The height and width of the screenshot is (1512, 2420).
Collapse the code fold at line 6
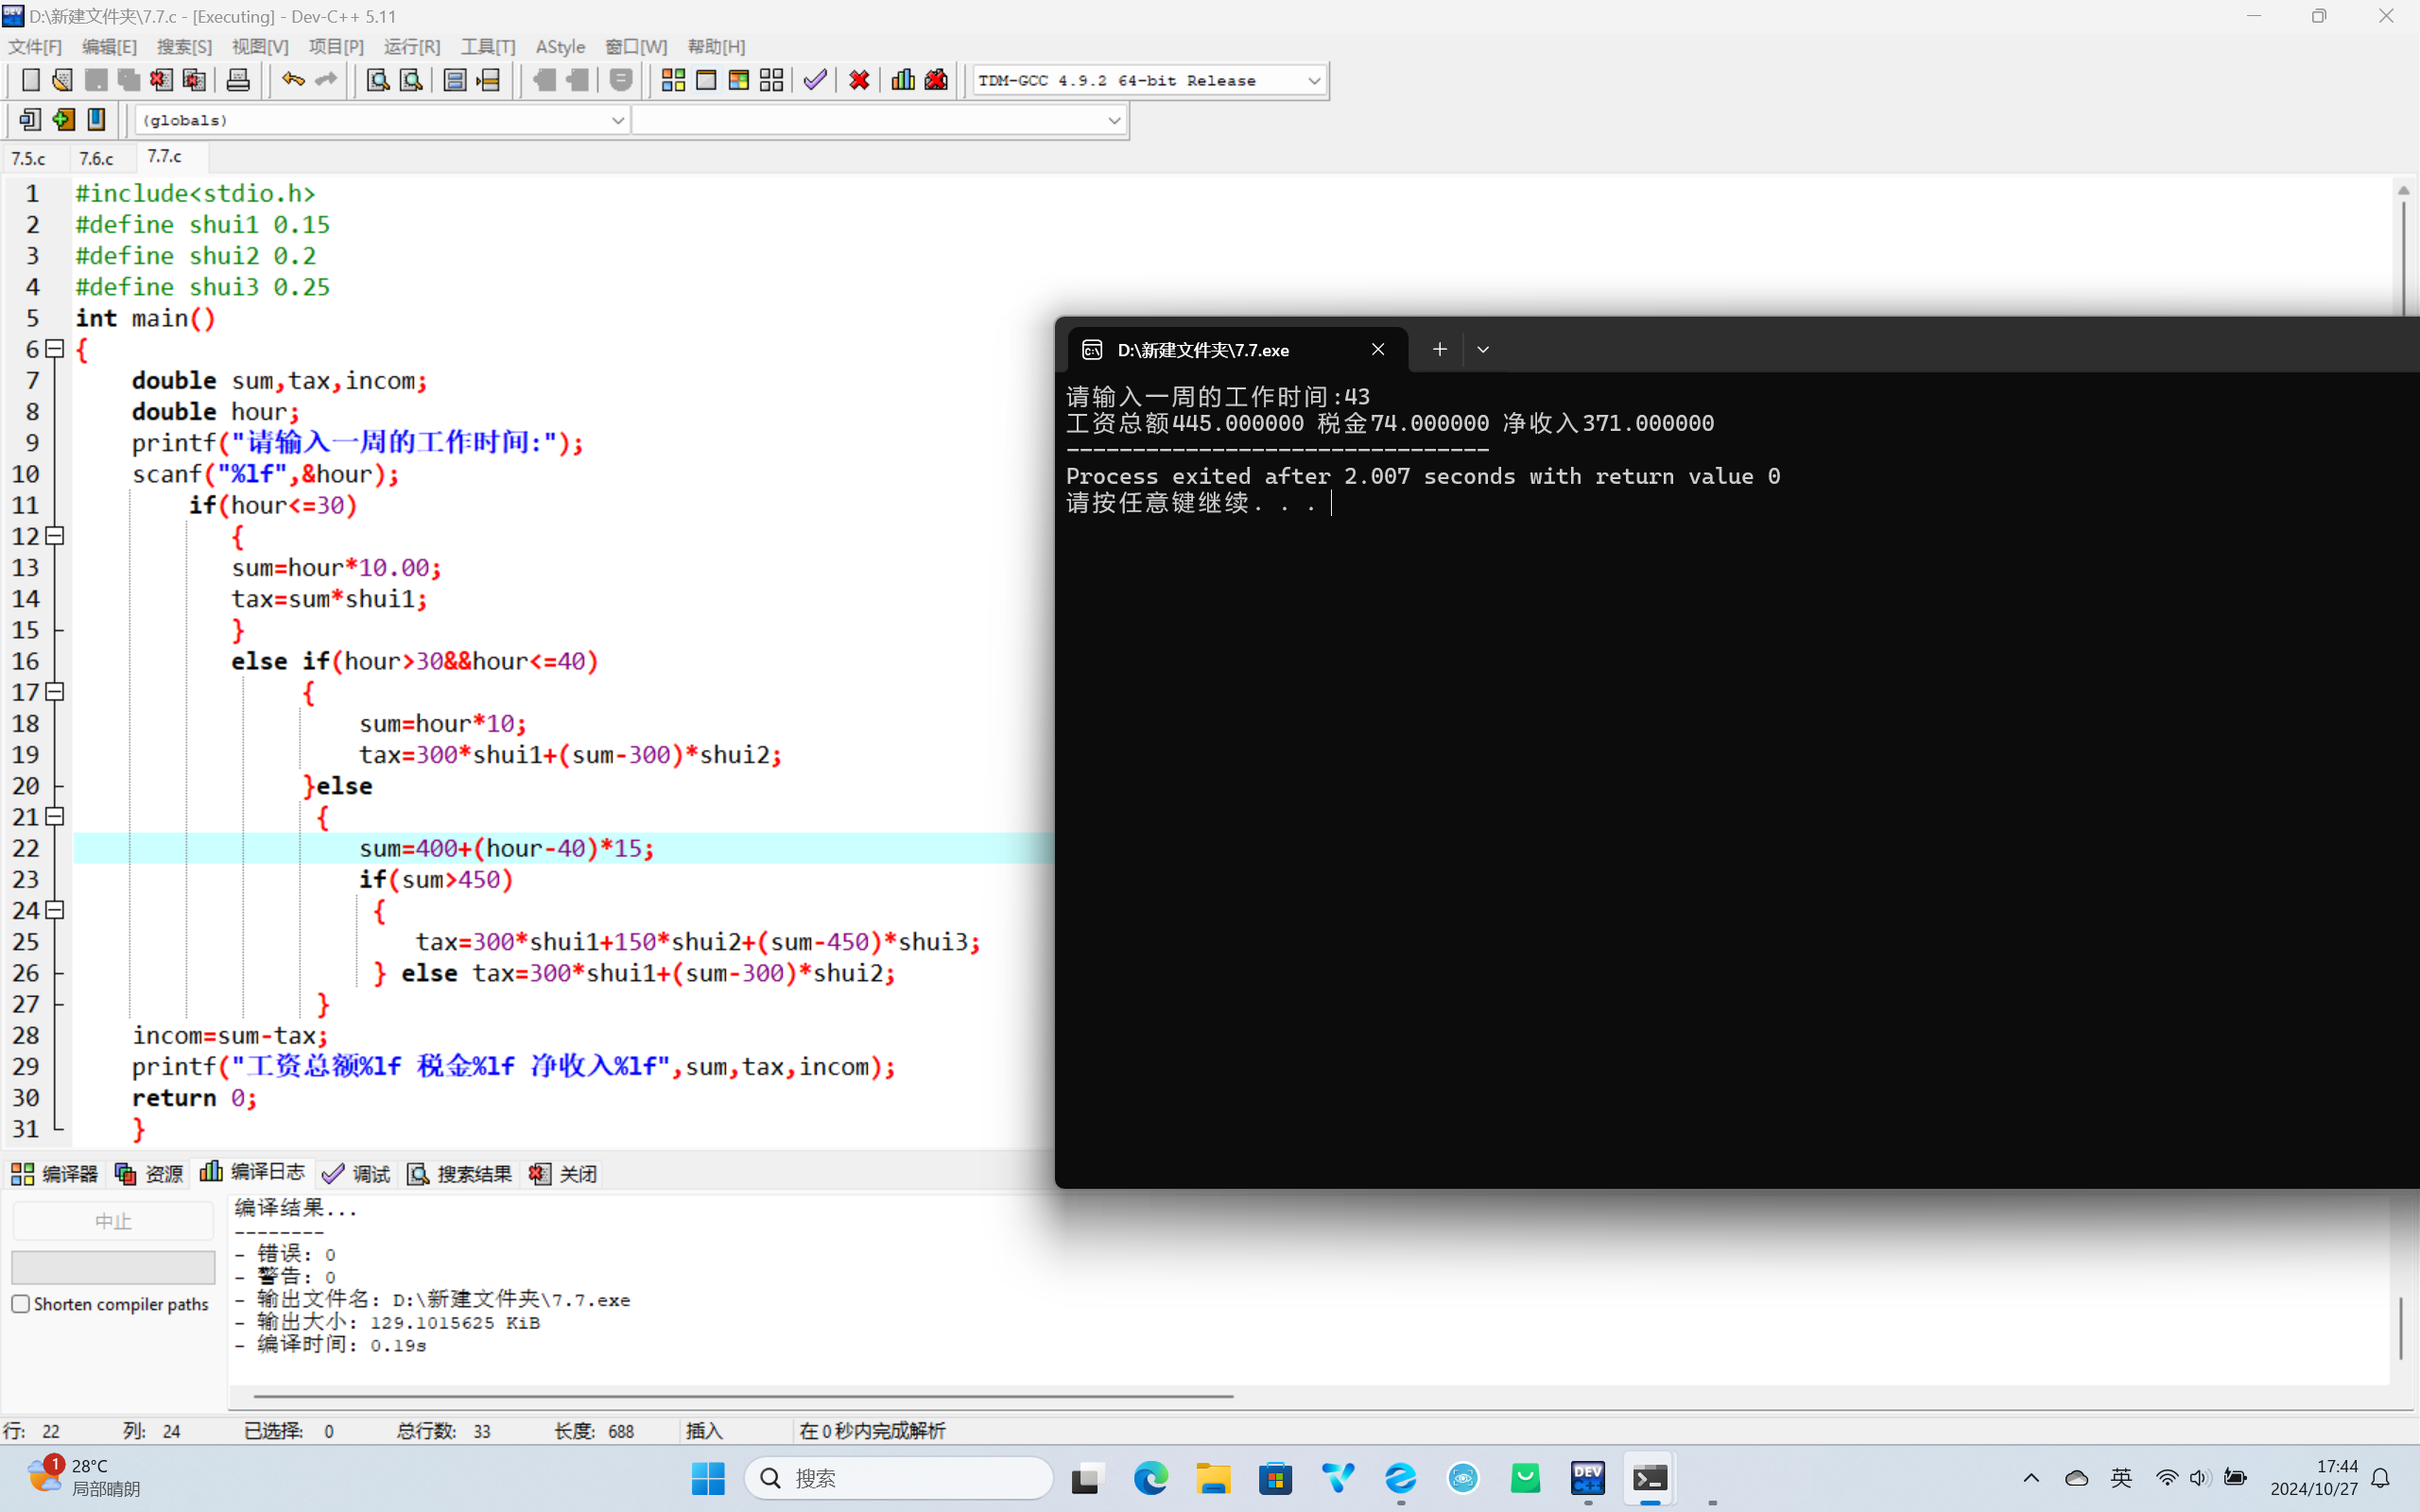(56, 349)
